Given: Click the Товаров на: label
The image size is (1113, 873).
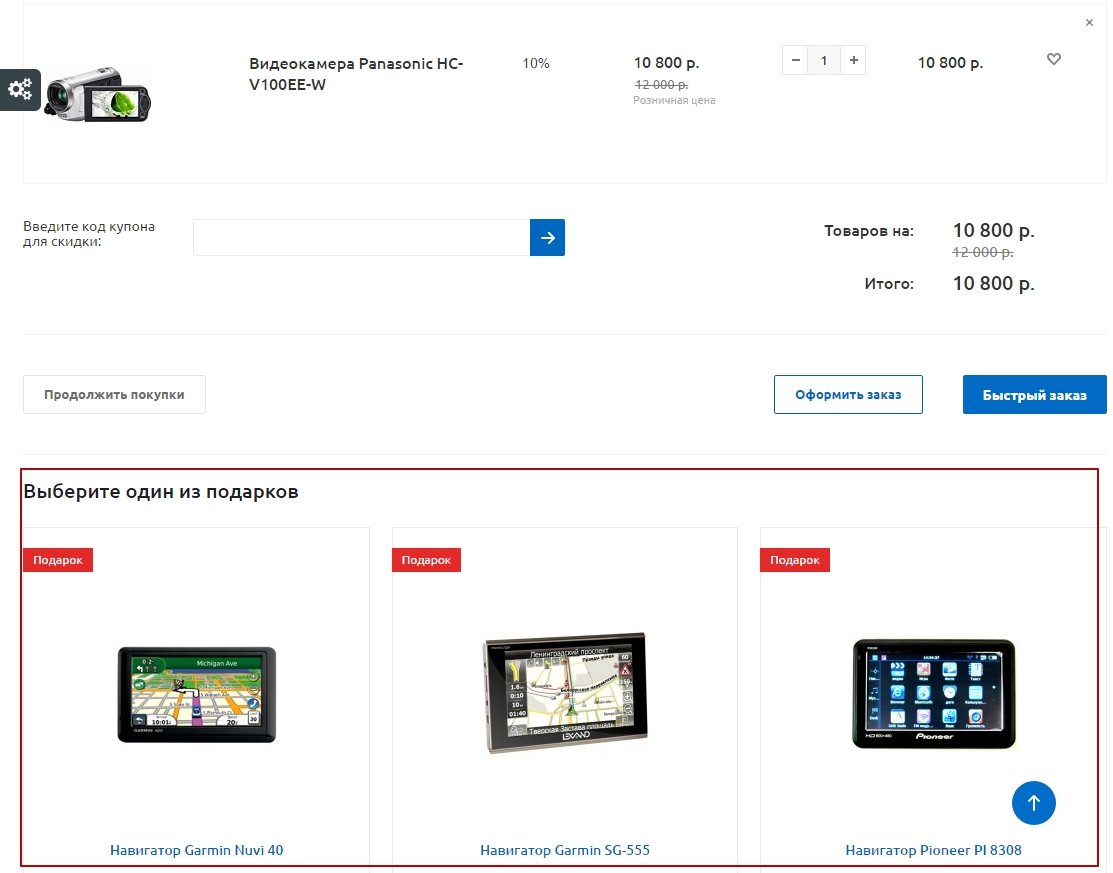Looking at the screenshot, I should (869, 231).
